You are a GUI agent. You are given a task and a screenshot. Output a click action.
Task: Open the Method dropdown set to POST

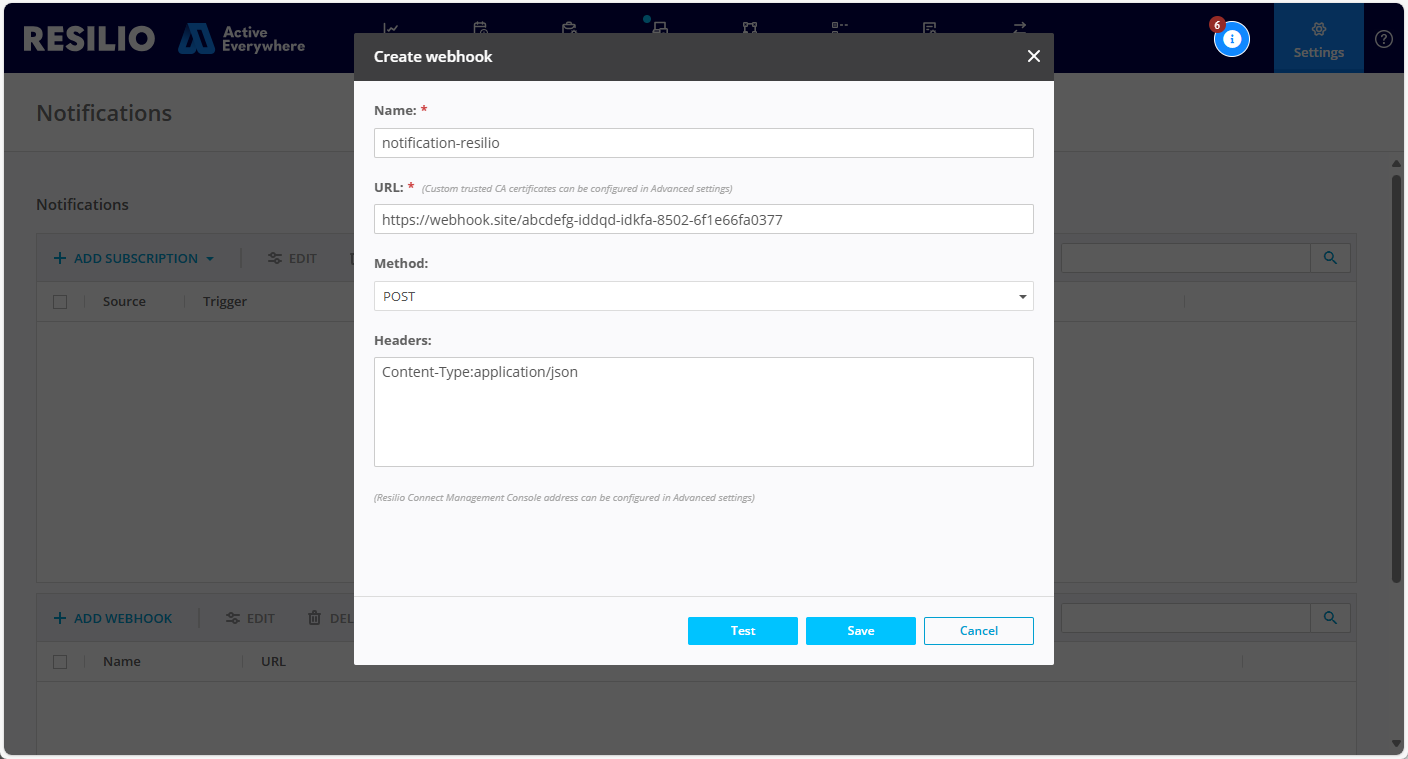coord(703,296)
